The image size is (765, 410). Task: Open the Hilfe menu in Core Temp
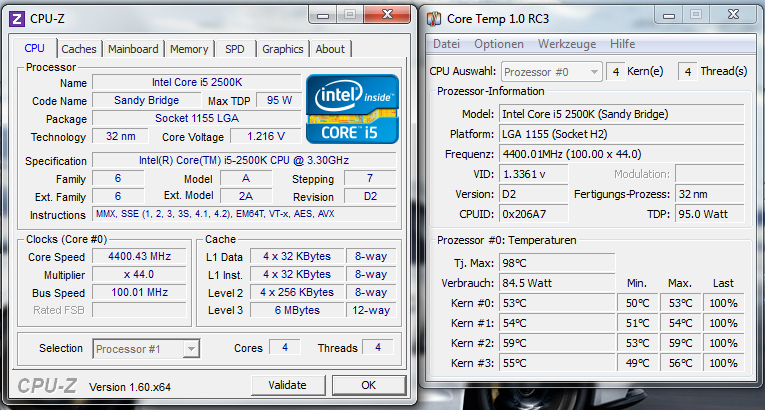pyautogui.click(x=623, y=44)
